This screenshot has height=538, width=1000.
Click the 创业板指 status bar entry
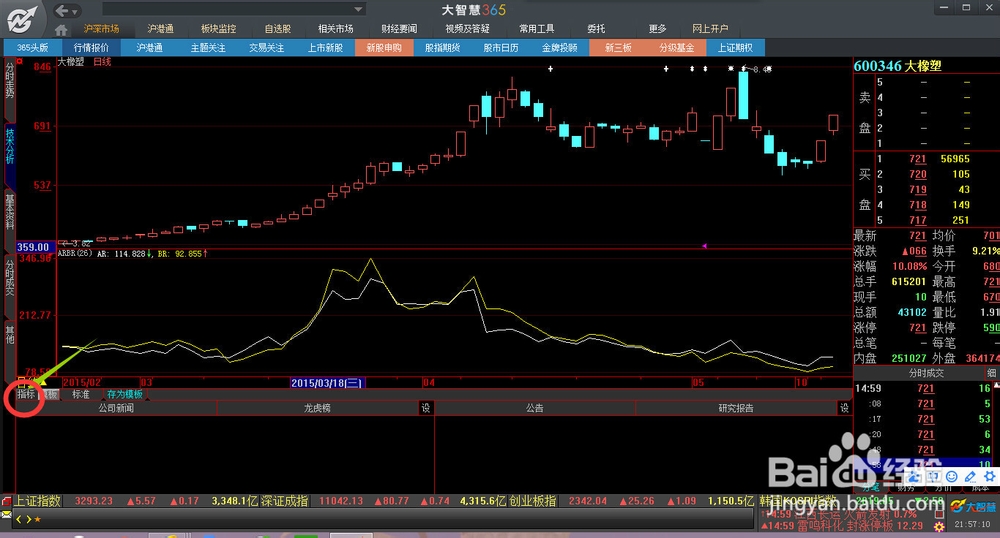(x=533, y=501)
